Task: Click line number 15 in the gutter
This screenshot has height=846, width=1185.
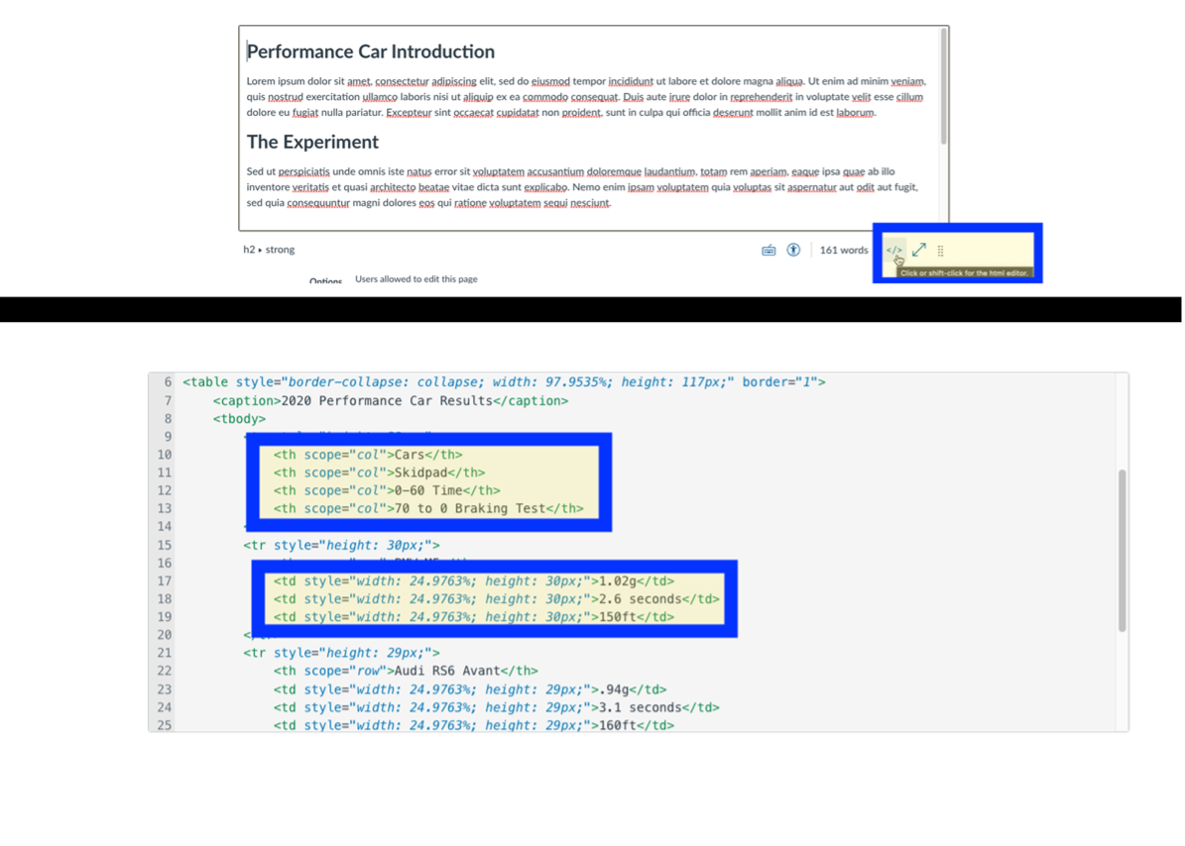Action: [x=164, y=545]
